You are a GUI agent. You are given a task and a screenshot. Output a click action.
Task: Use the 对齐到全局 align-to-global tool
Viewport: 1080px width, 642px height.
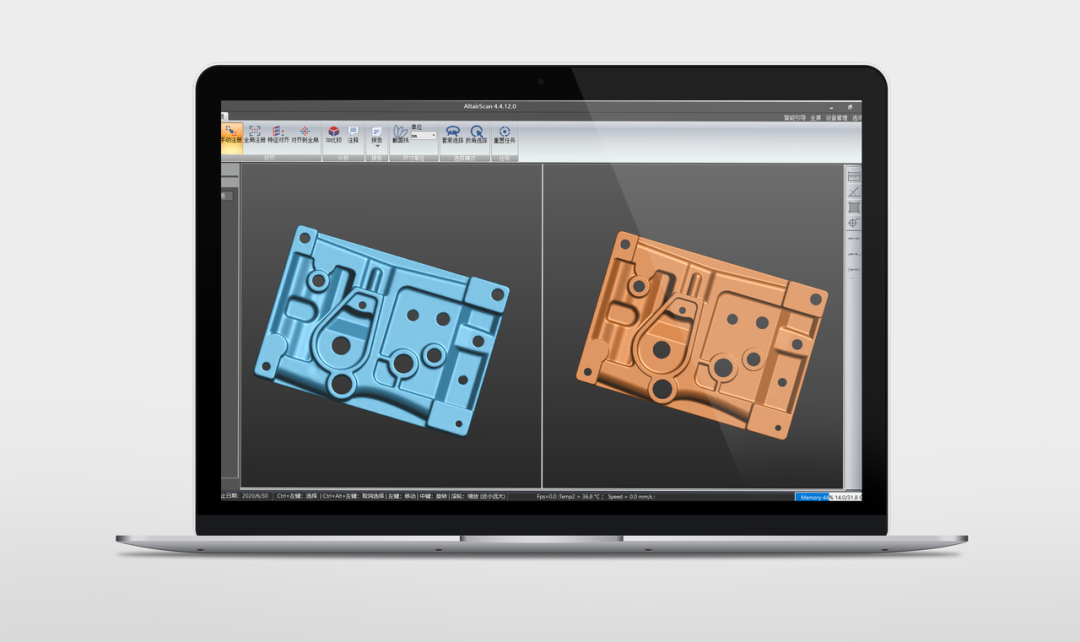coord(304,133)
